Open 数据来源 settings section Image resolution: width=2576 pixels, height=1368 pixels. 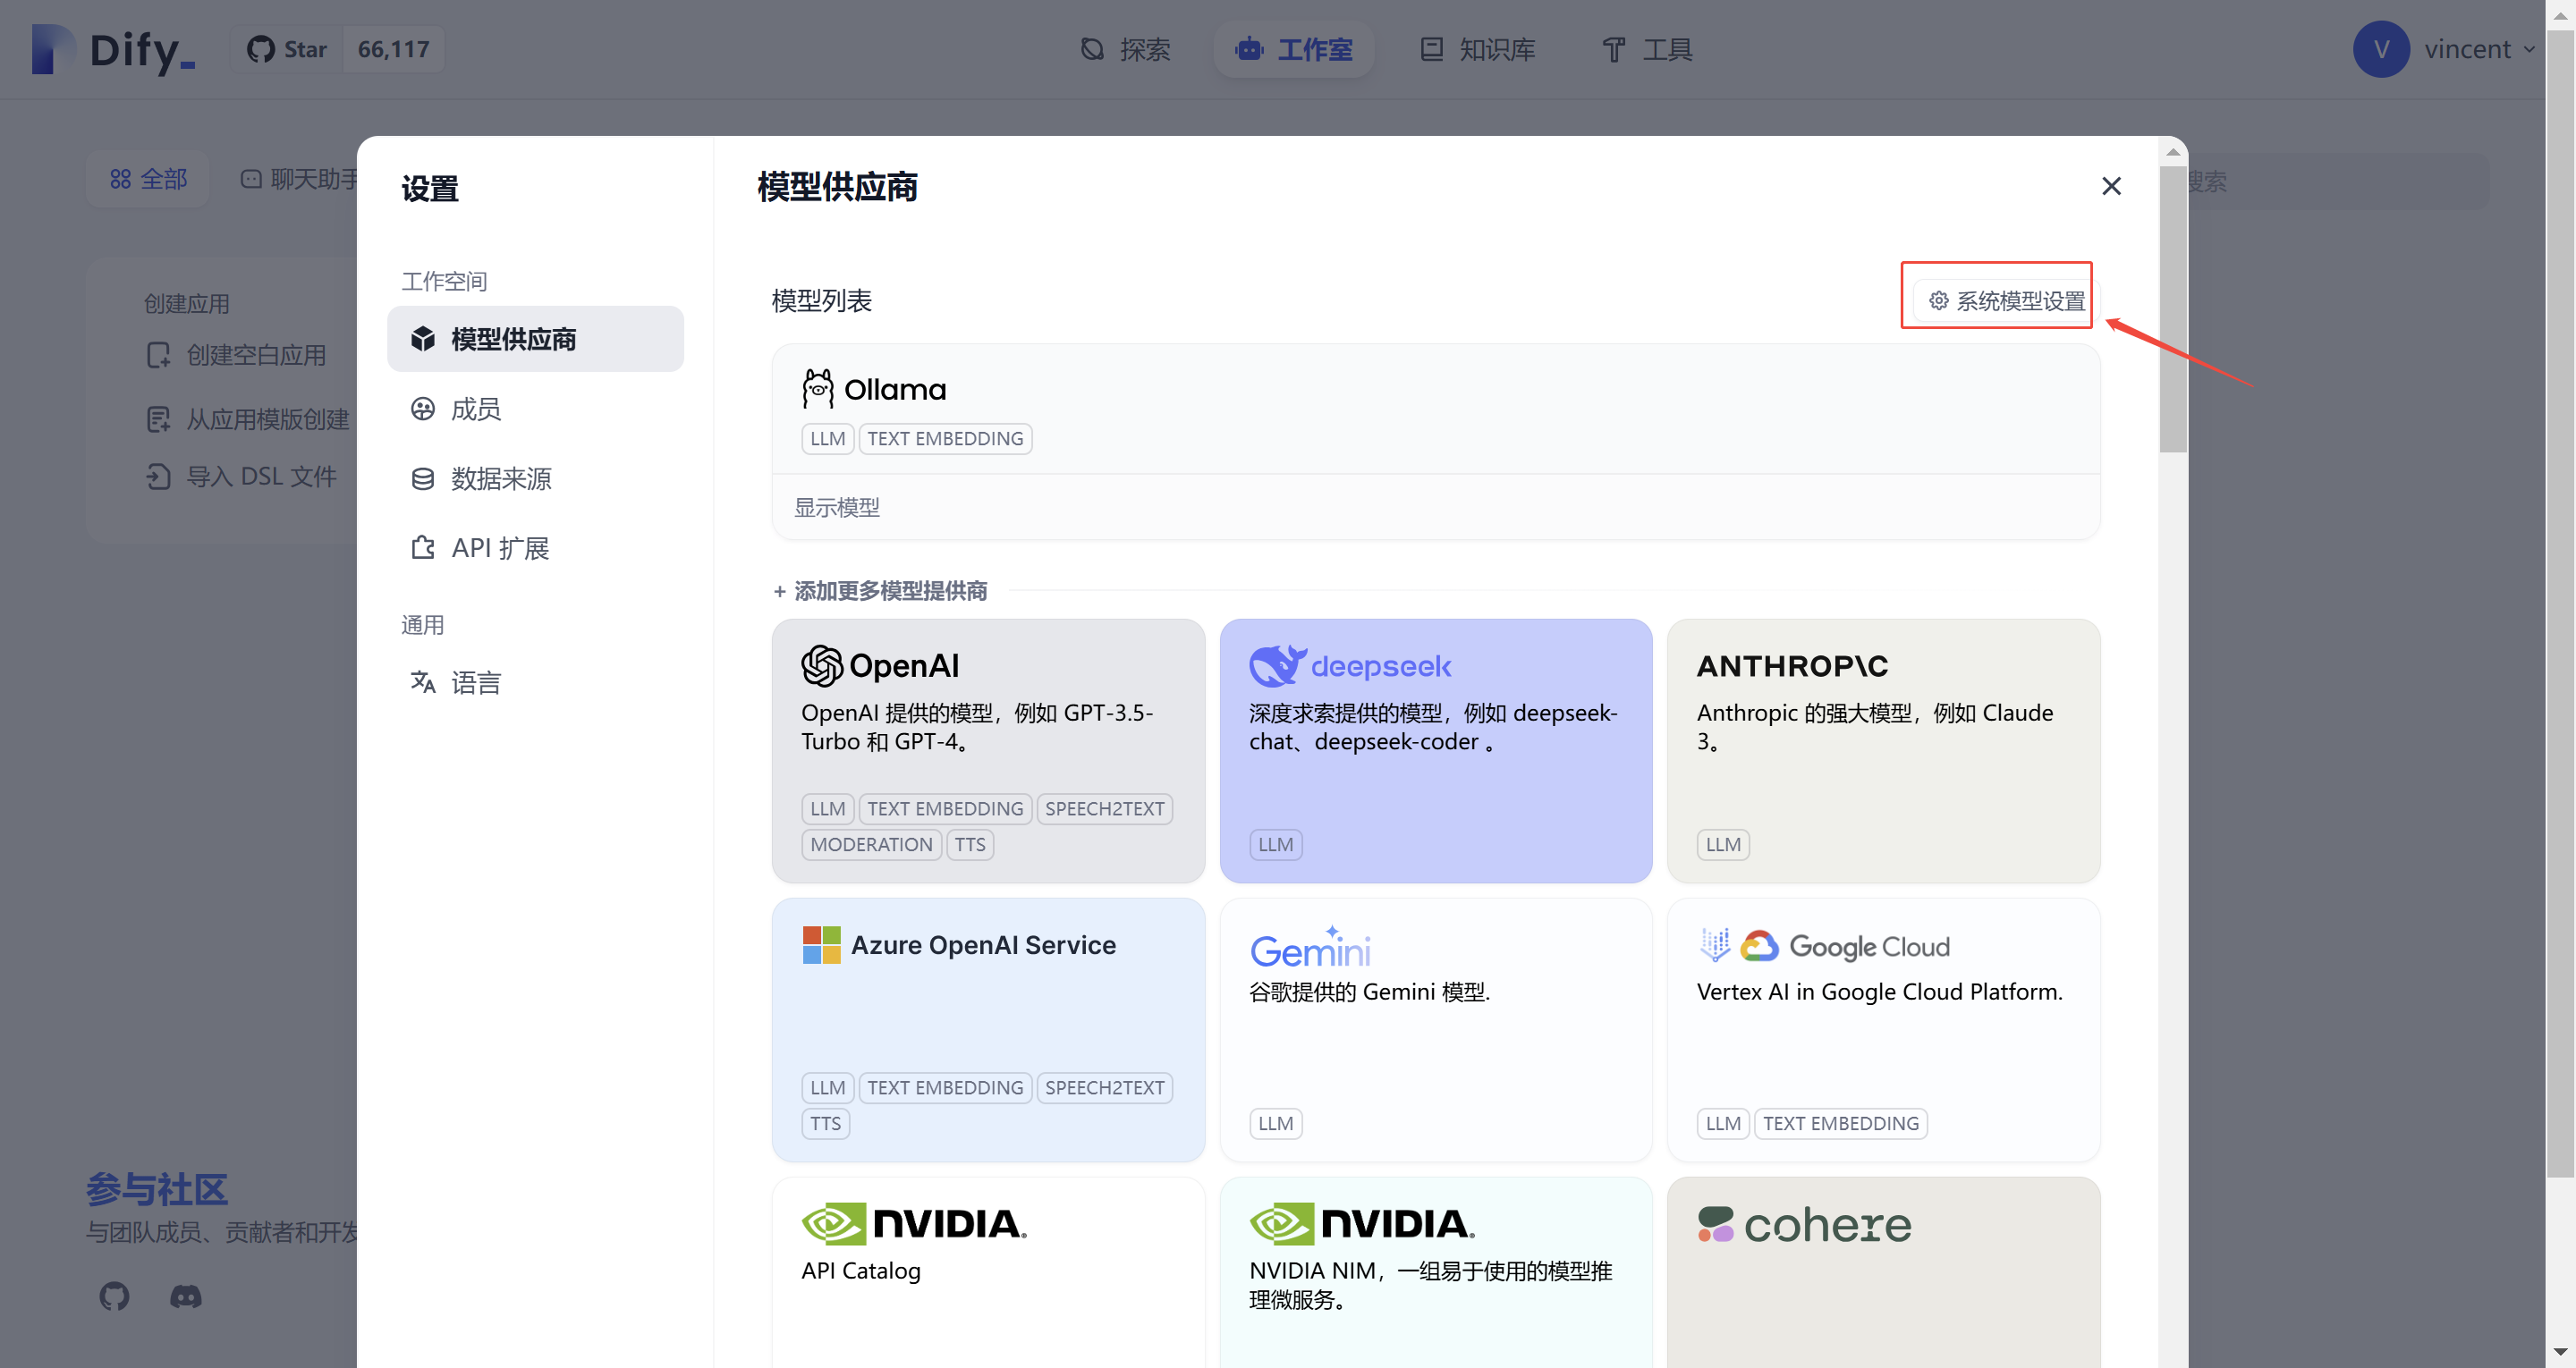click(x=535, y=478)
